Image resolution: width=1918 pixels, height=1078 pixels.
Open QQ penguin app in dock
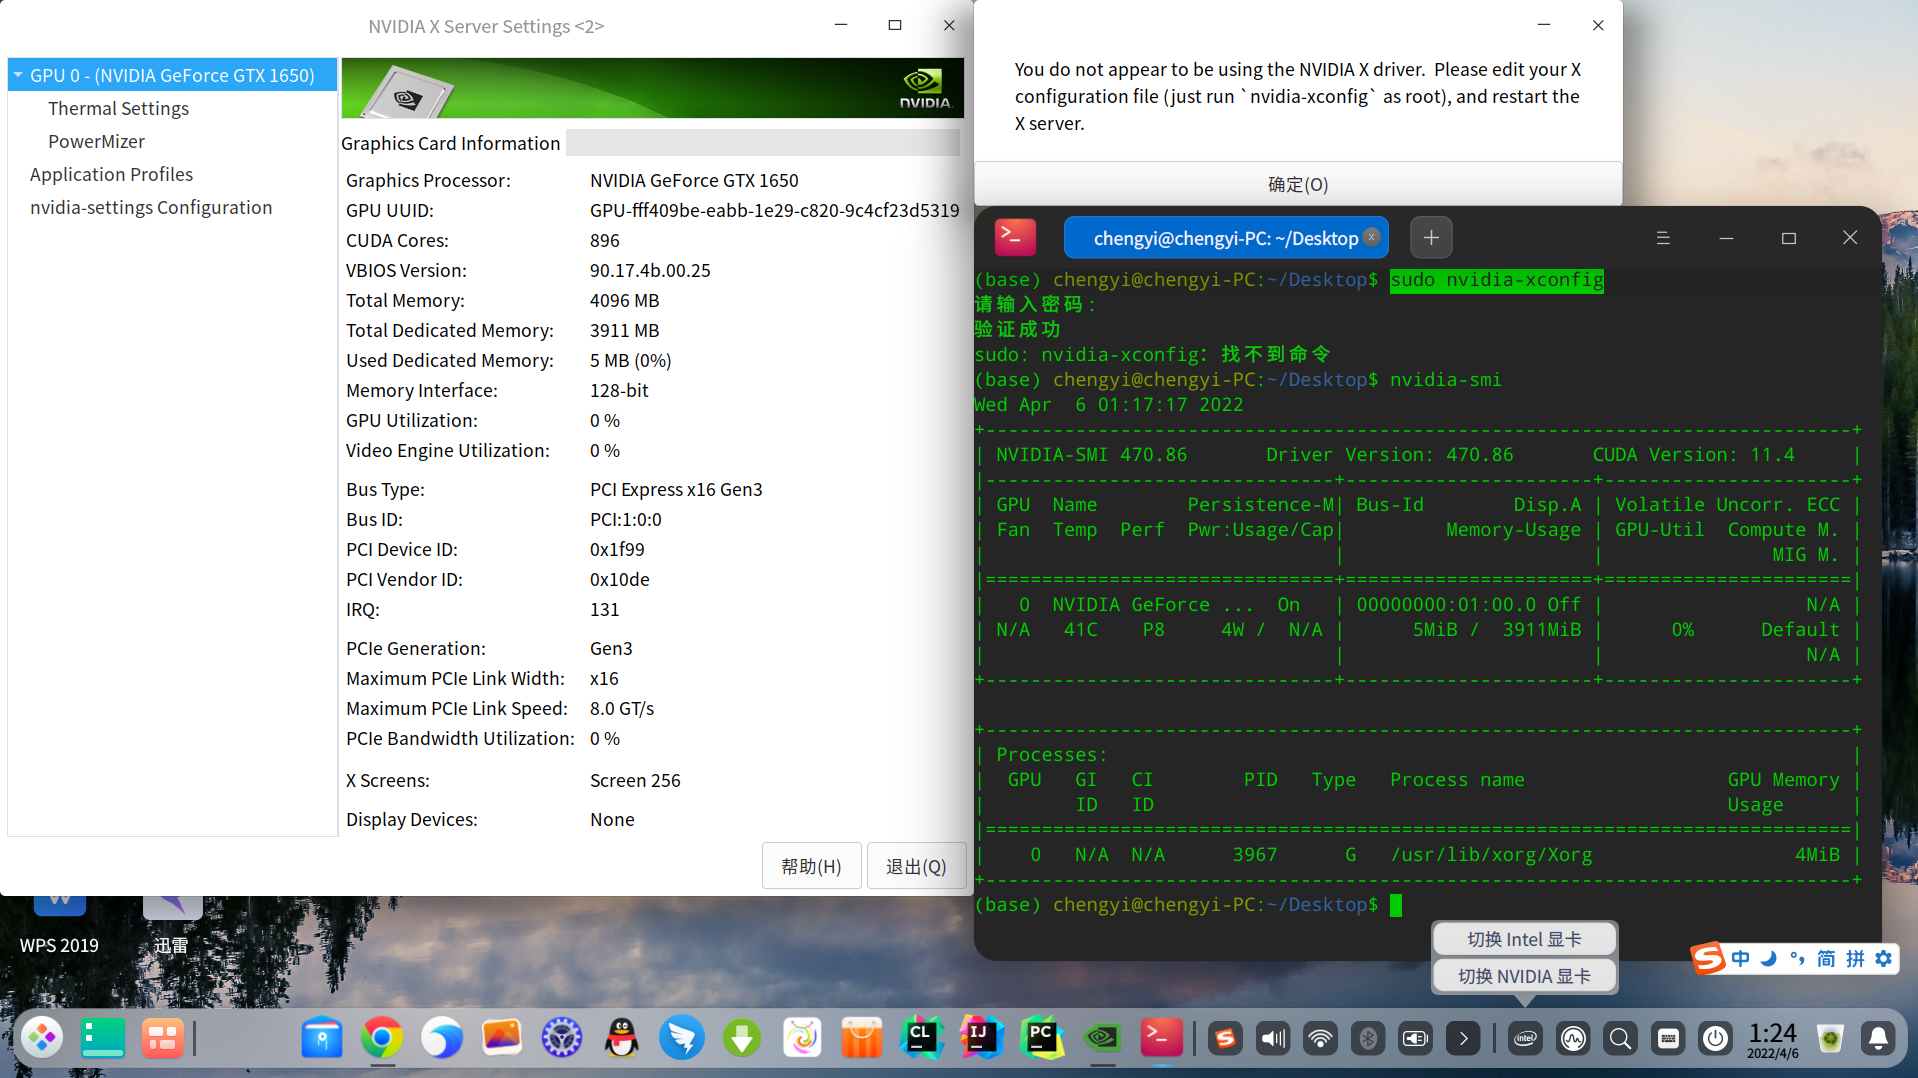[622, 1039]
